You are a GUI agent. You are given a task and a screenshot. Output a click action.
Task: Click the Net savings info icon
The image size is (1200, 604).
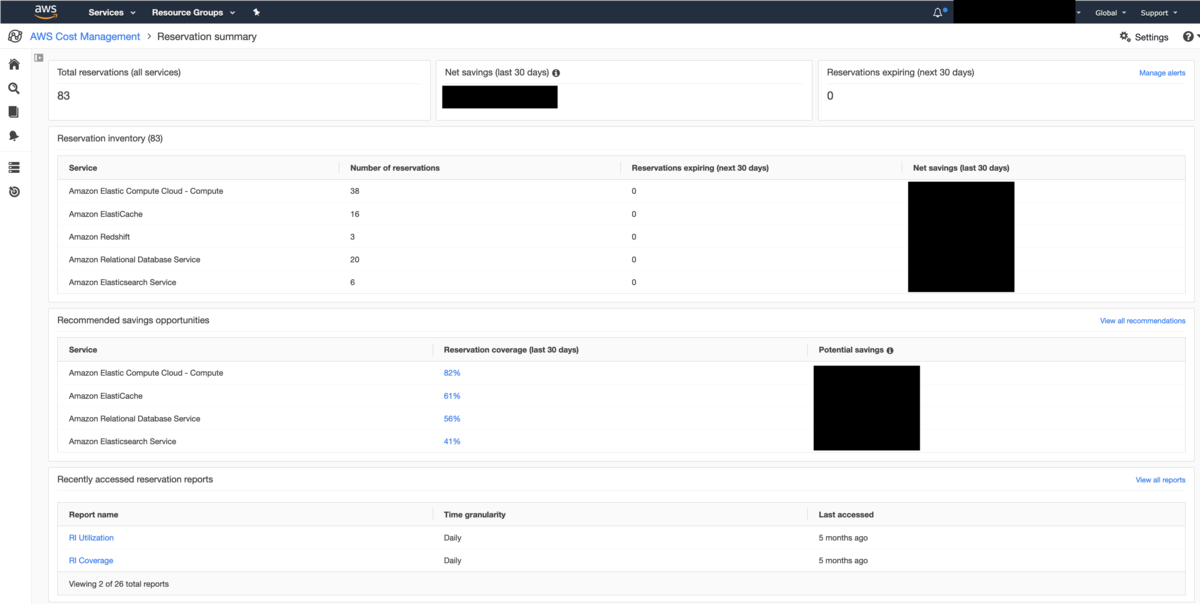(556, 73)
